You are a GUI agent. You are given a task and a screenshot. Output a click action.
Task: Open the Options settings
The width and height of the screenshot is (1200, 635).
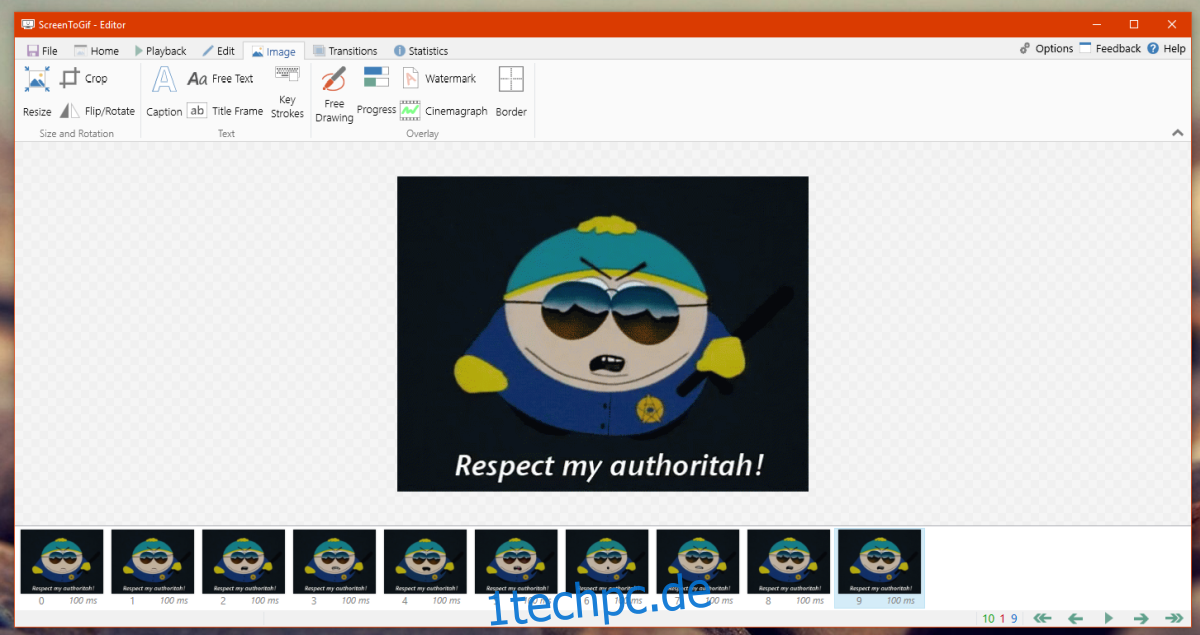tap(1046, 48)
